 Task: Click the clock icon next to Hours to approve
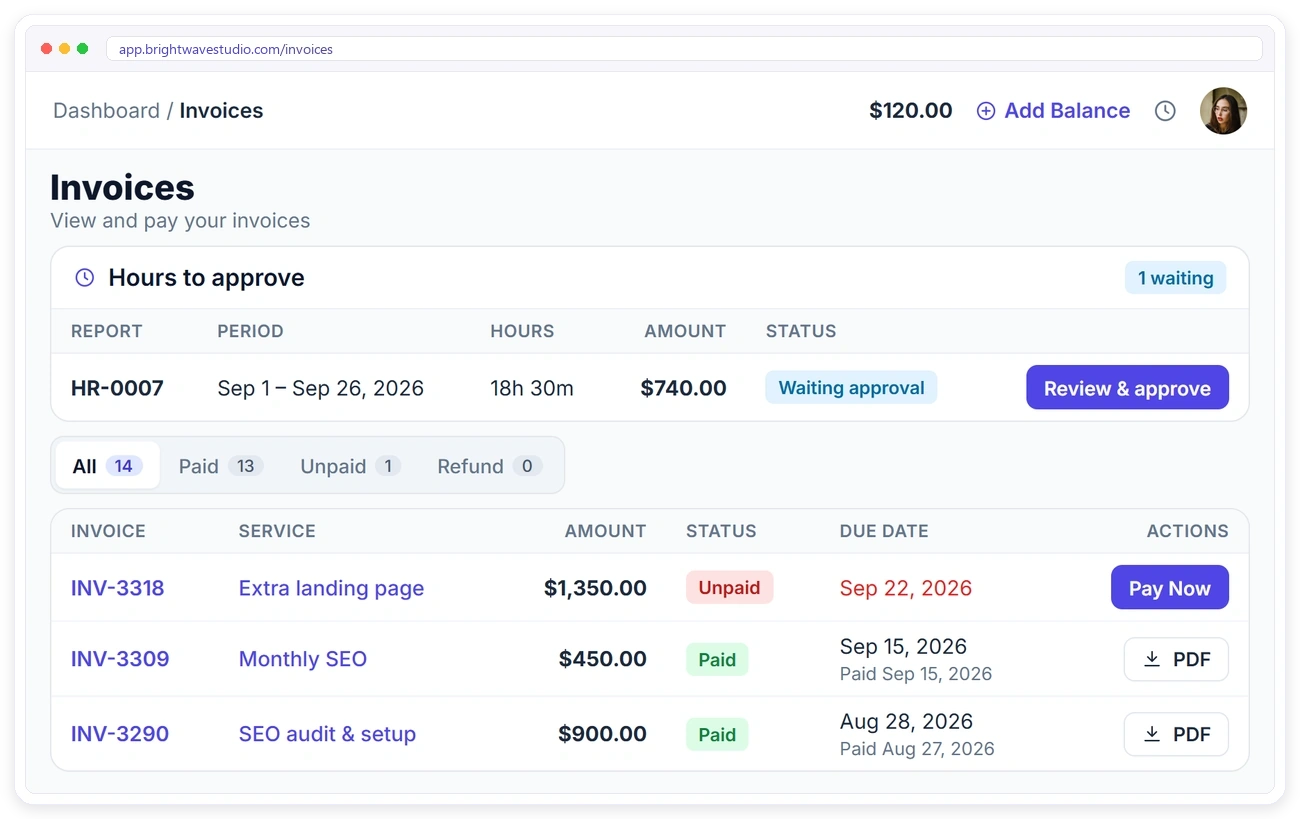tap(85, 278)
